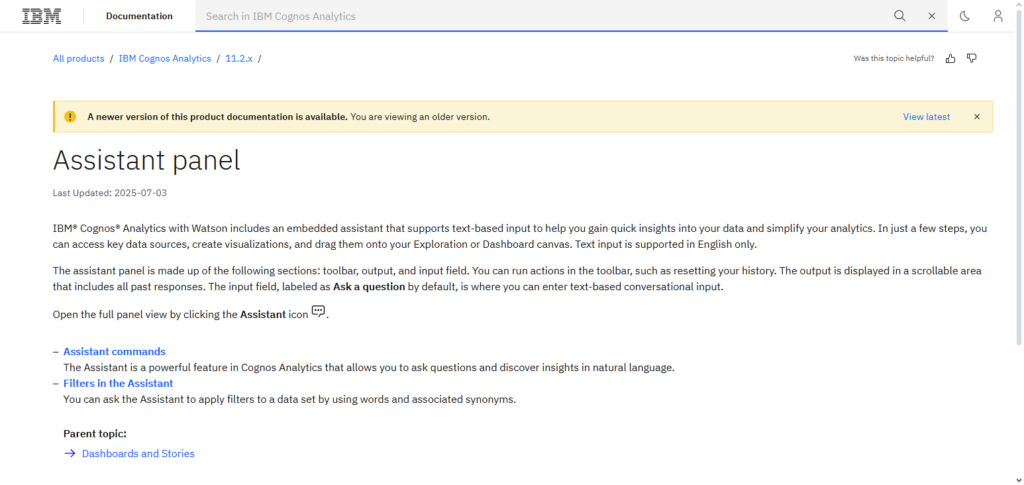1024x485 pixels.
Task: Open the user profile icon
Action: pos(998,16)
